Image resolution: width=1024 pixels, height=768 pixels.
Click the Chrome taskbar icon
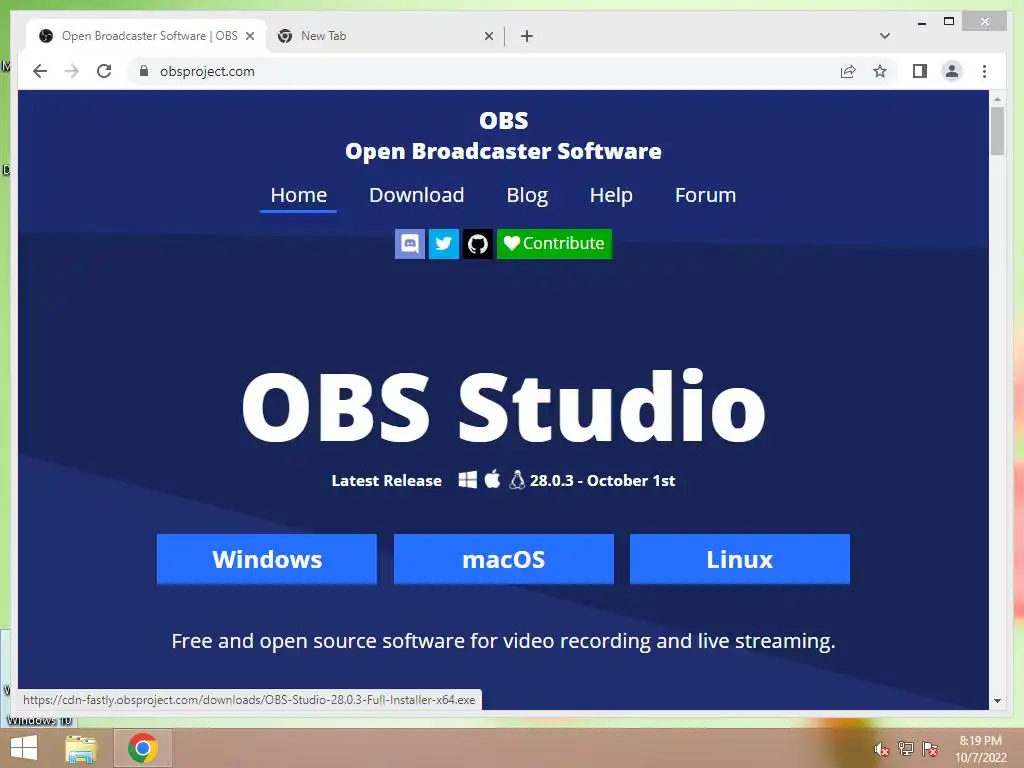143,748
